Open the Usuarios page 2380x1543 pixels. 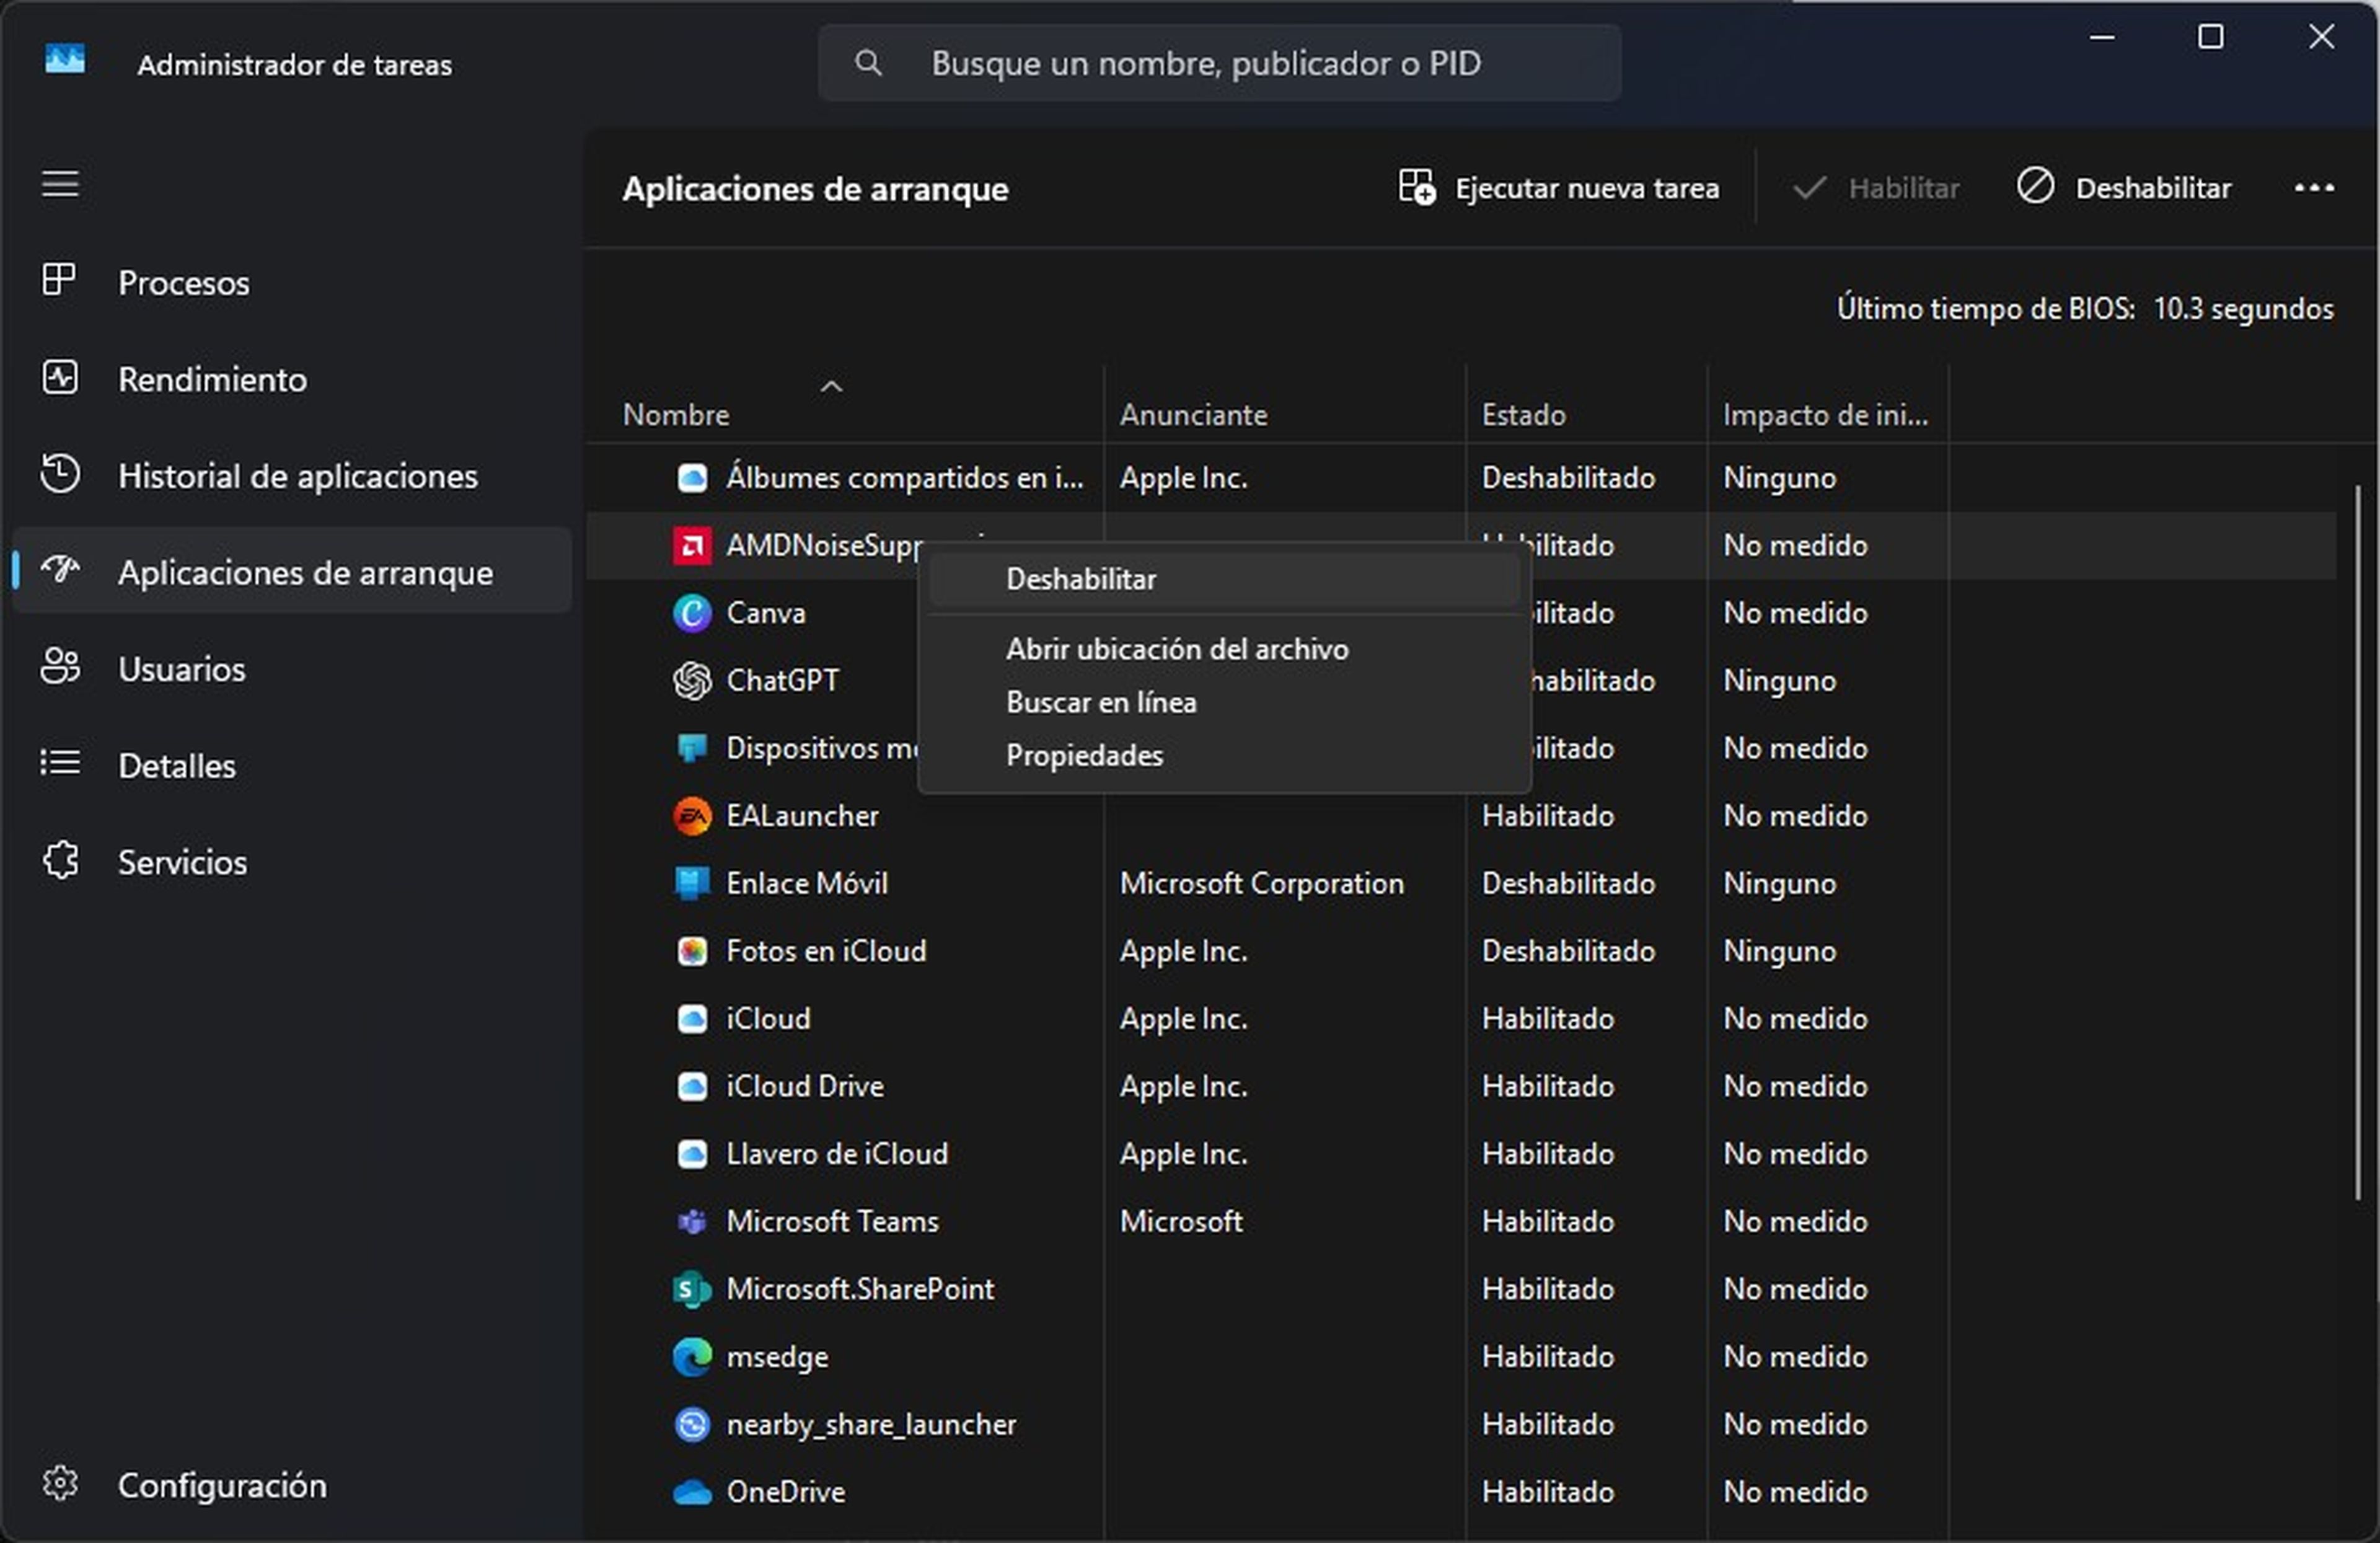click(x=292, y=668)
